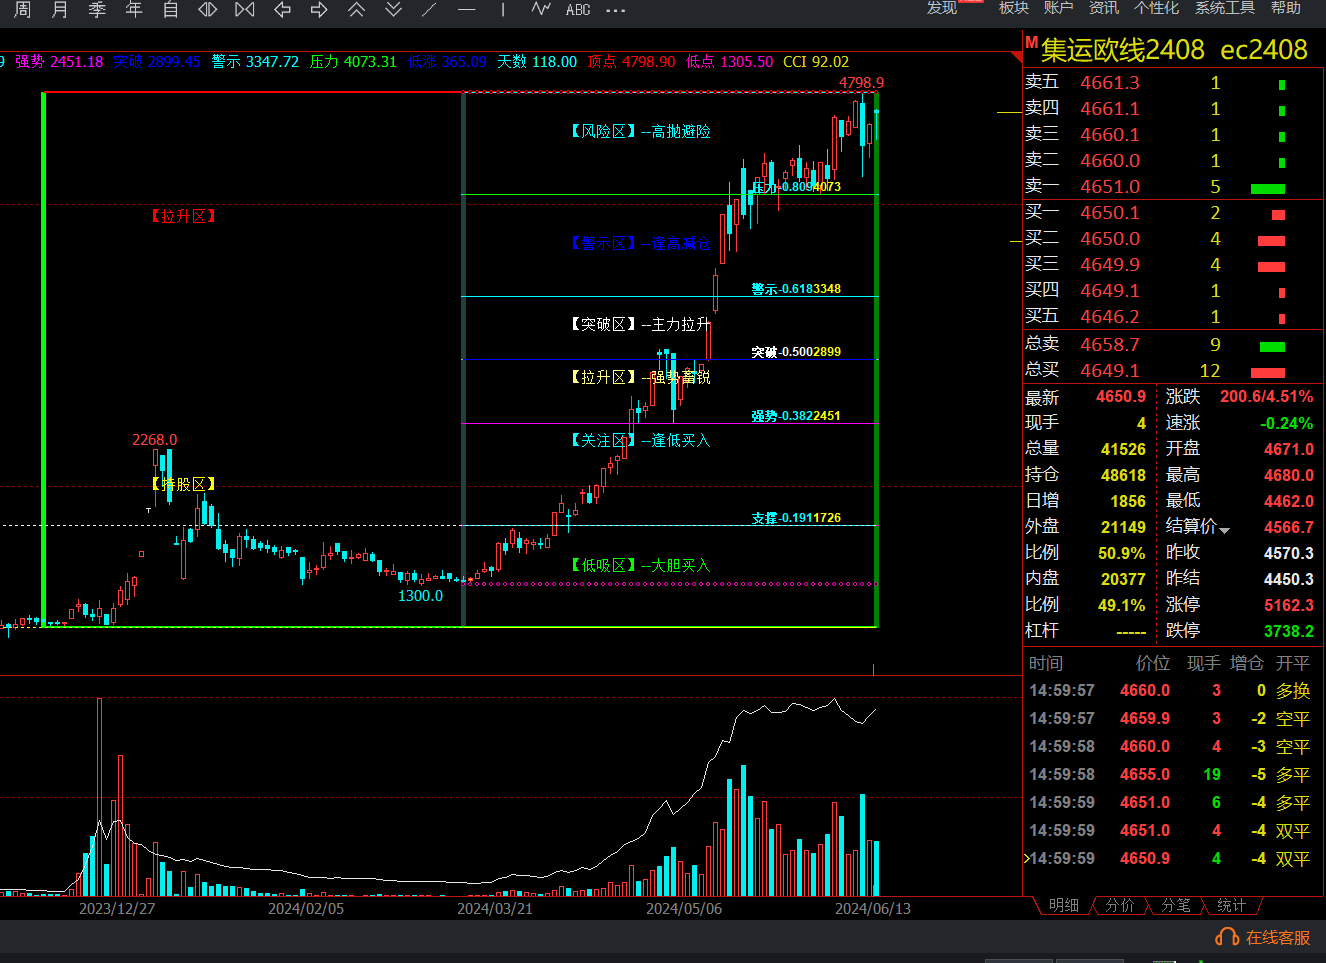Open the 发现 menu
Image resolution: width=1326 pixels, height=963 pixels.
tap(942, 7)
